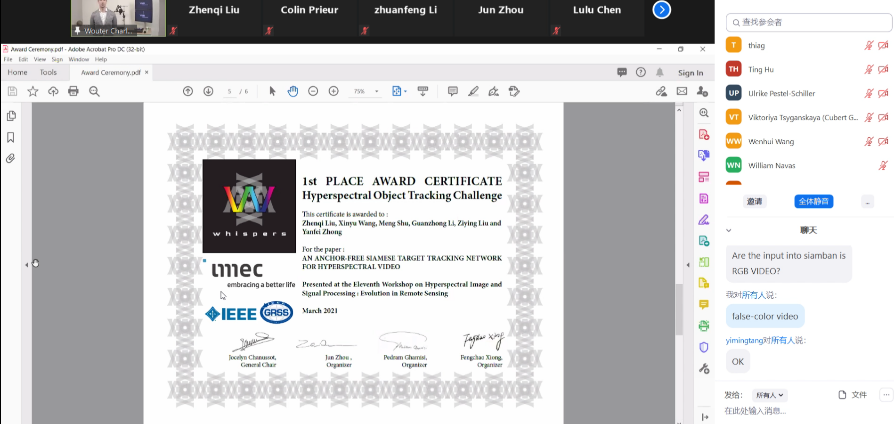The width and height of the screenshot is (894, 424).
Task: Click the blue mute all button
Action: [814, 201]
